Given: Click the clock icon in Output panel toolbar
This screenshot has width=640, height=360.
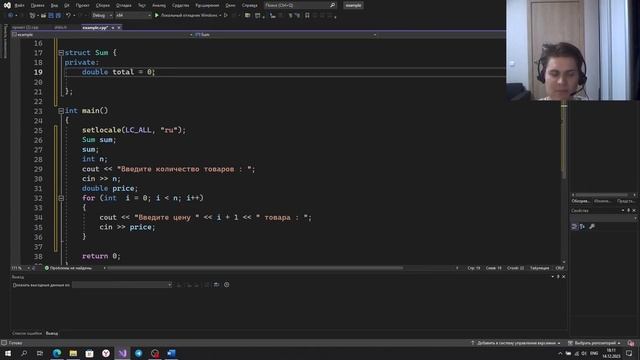Looking at the screenshot, I should pyautogui.click(x=227, y=284).
